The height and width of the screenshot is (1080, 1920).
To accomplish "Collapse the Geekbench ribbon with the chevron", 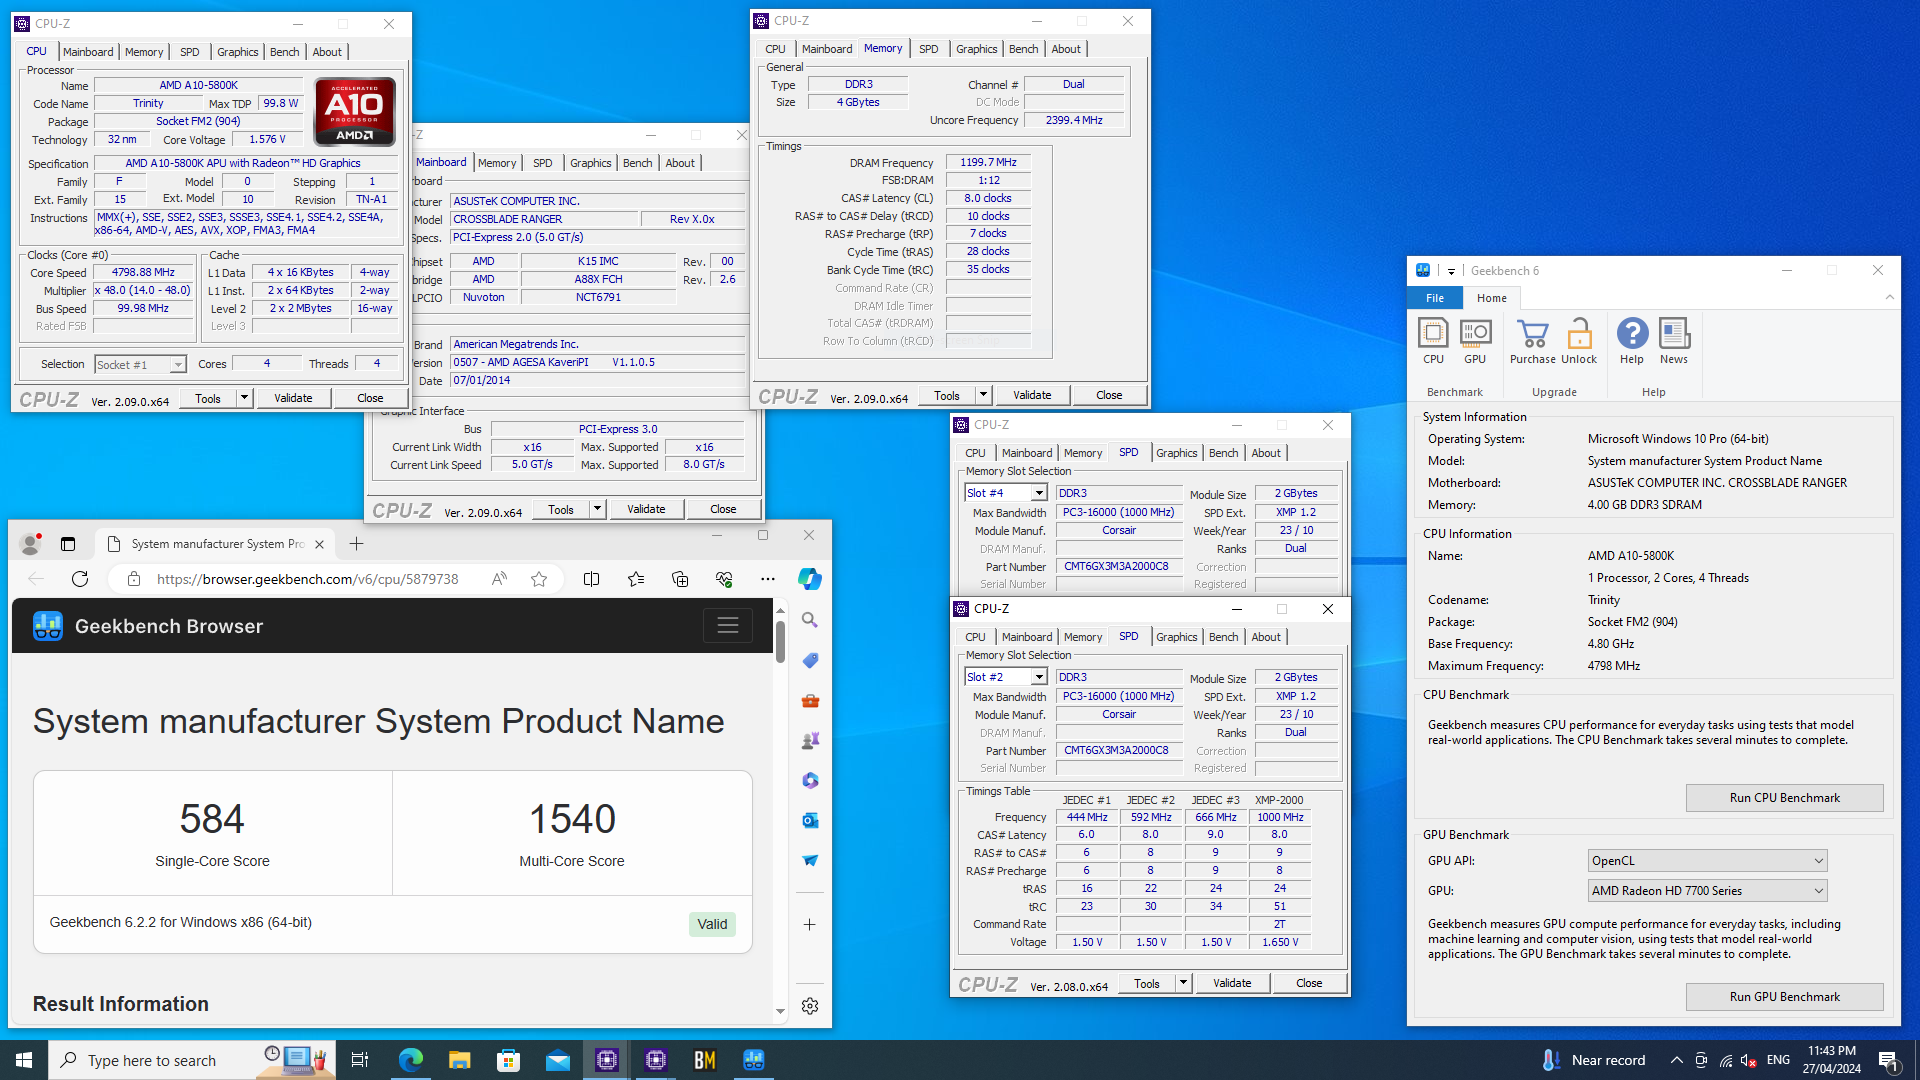I will tap(1889, 297).
